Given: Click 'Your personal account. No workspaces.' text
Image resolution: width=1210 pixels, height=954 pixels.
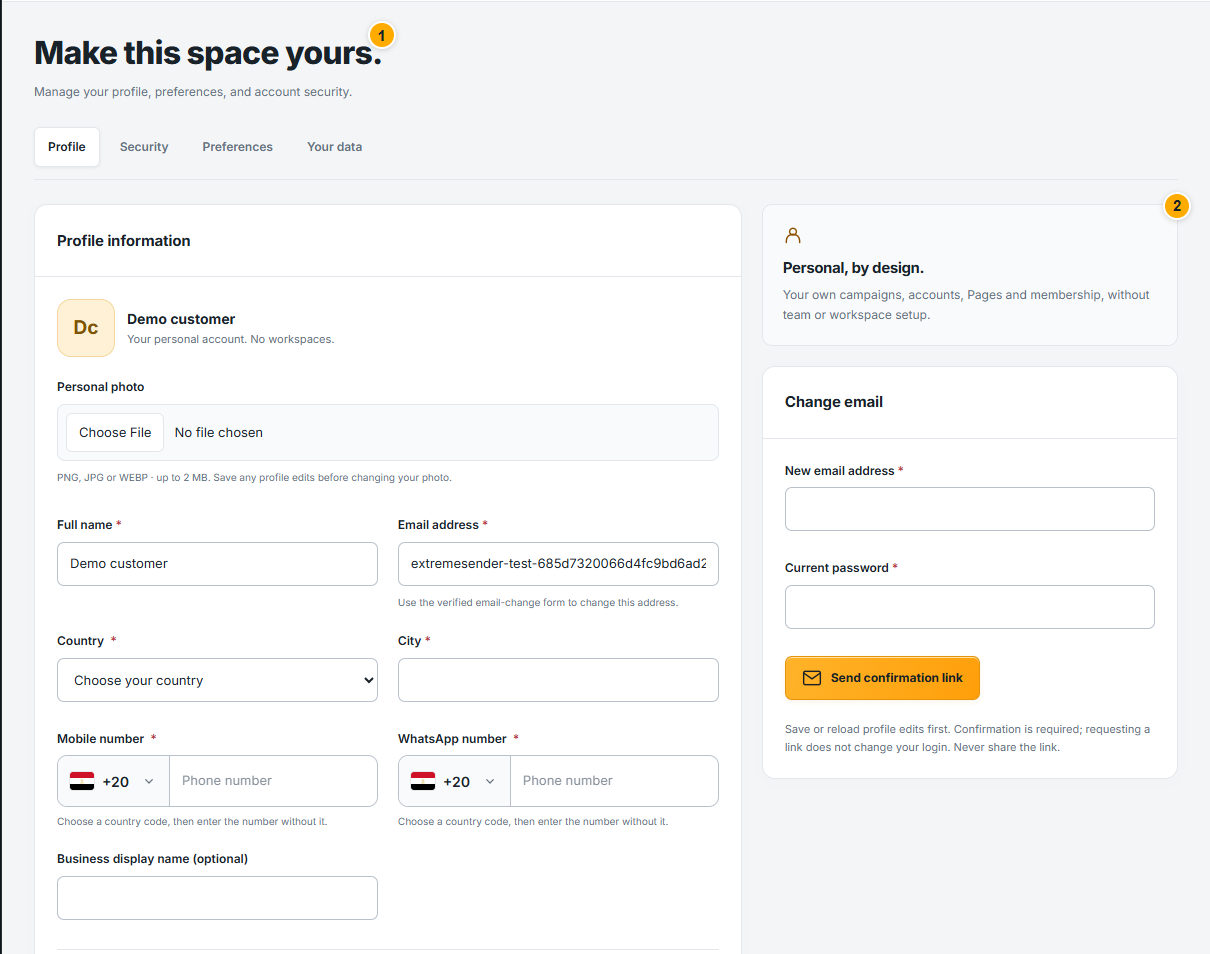Looking at the screenshot, I should 231,339.
